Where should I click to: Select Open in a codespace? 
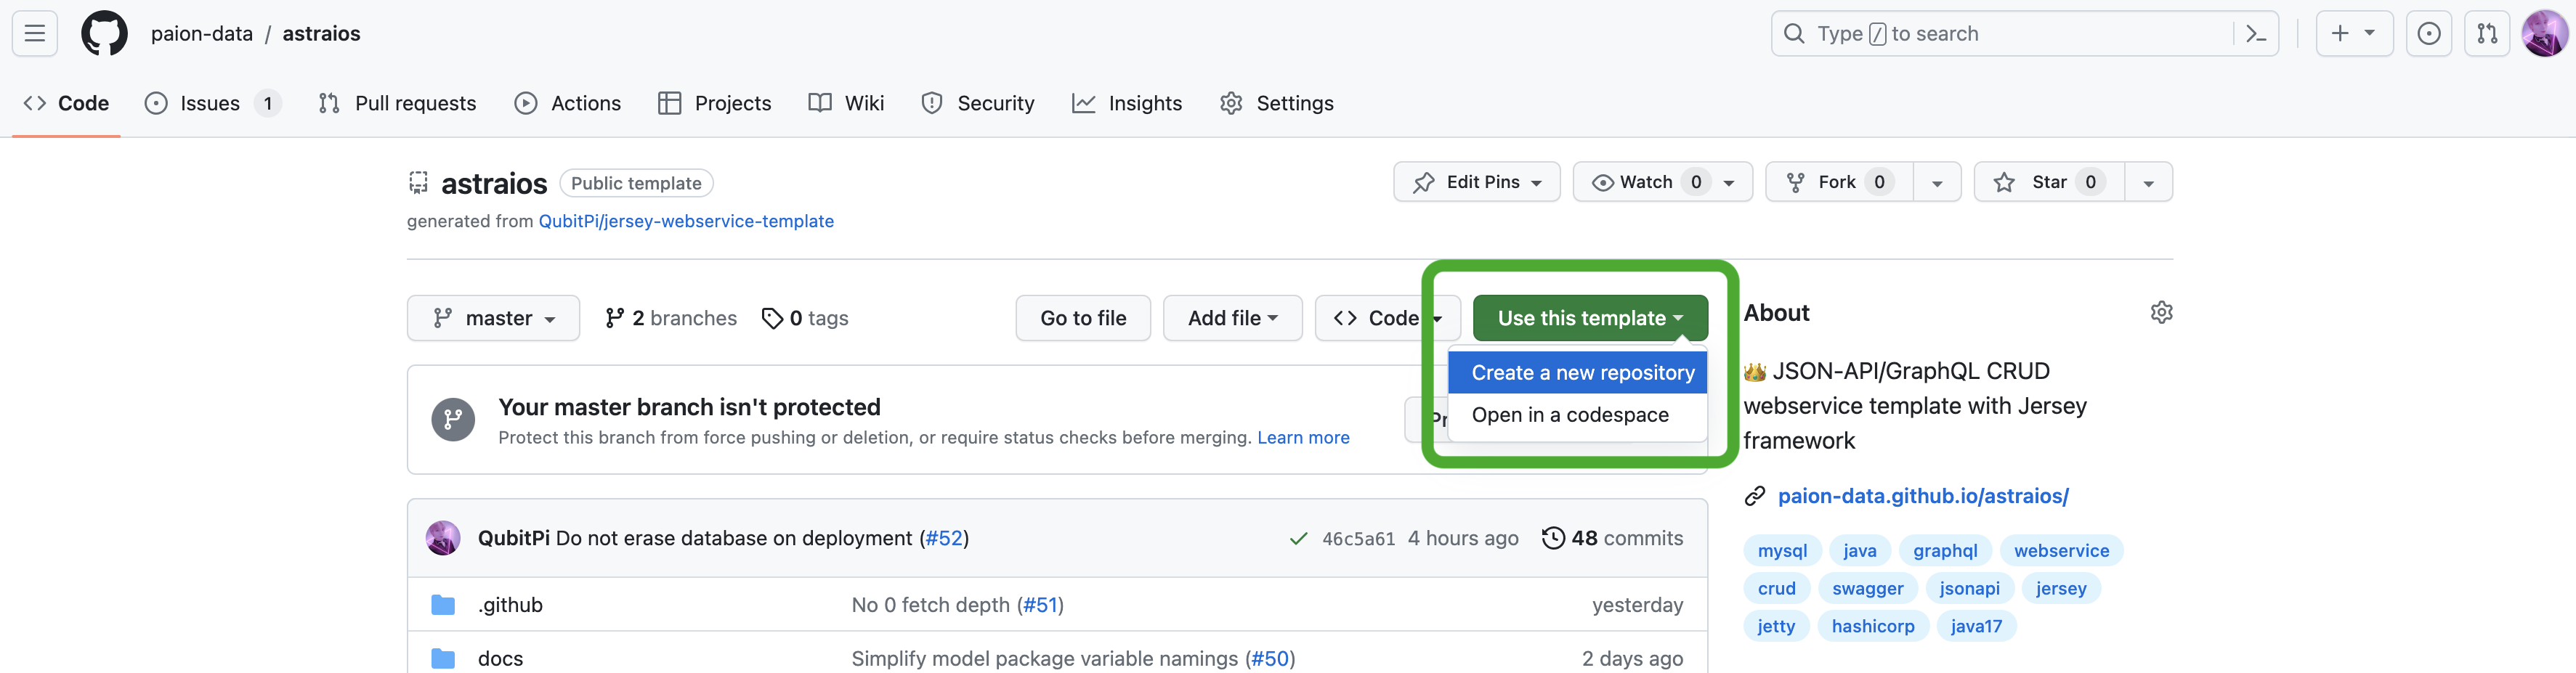point(1577,415)
